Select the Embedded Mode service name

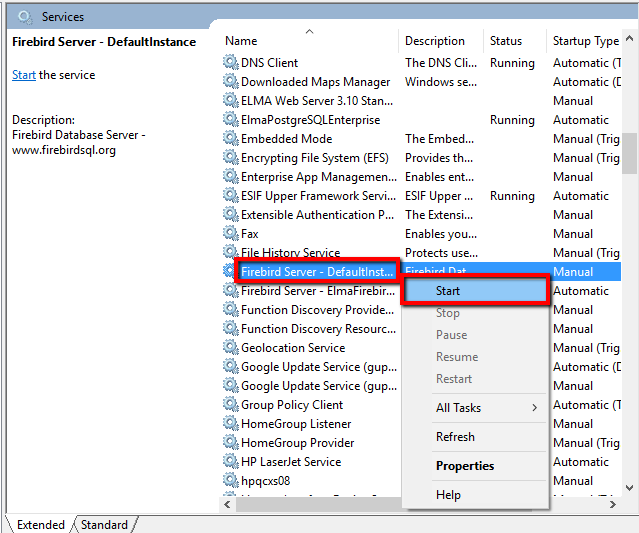click(x=286, y=139)
